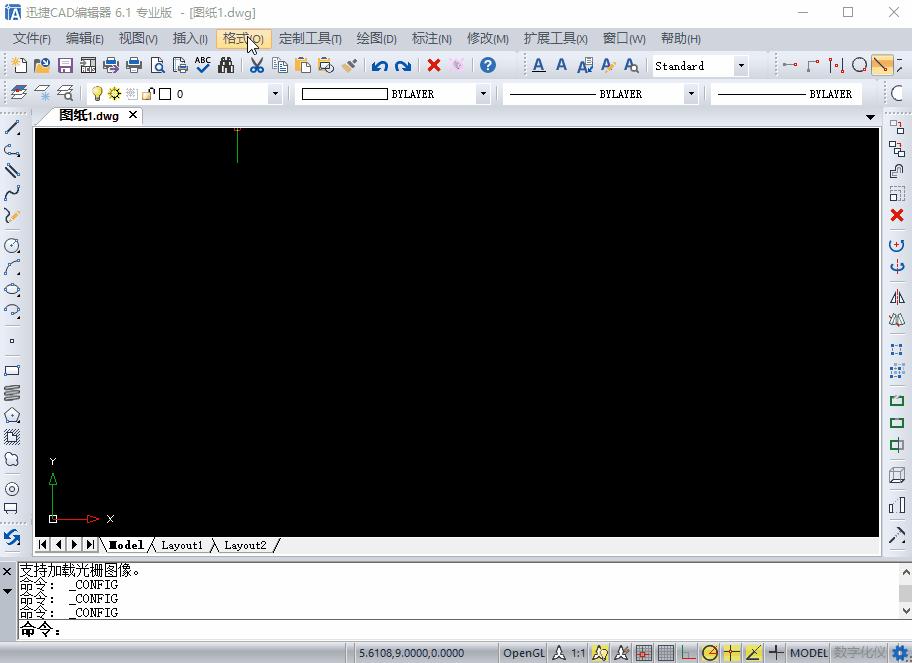Switch to the Layout1 tab

[x=182, y=545]
